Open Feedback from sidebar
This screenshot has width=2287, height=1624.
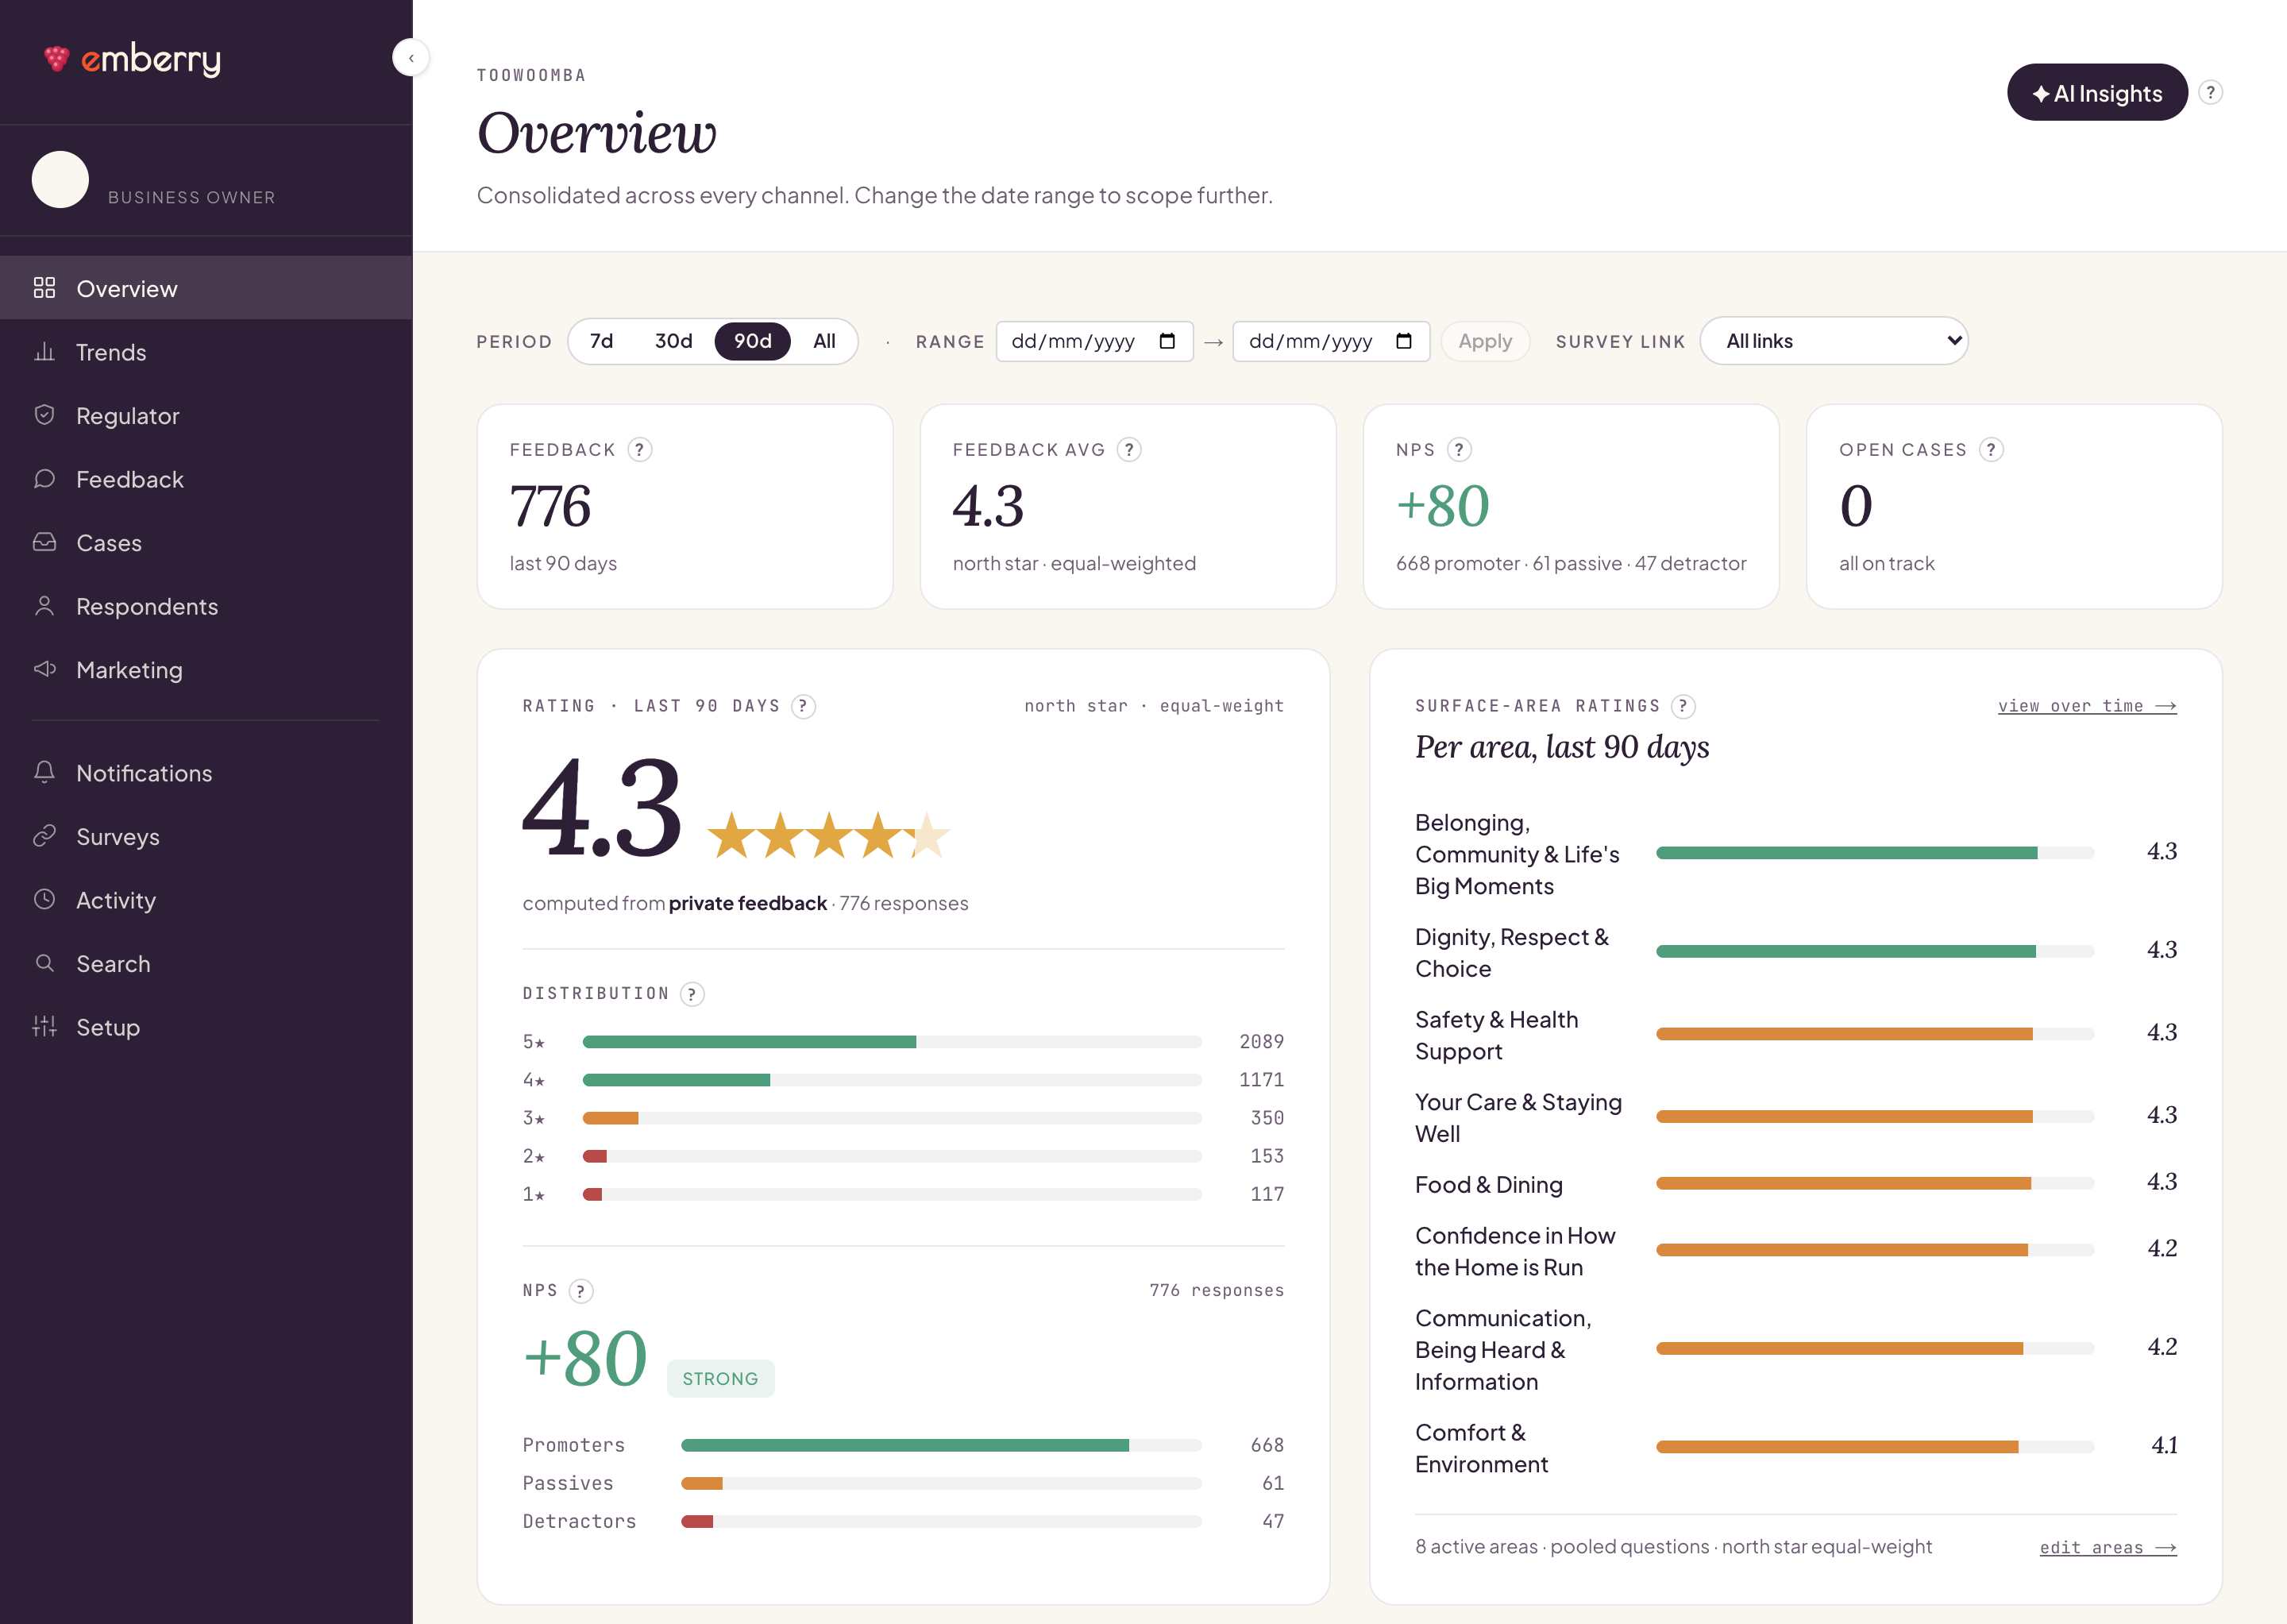coord(206,479)
